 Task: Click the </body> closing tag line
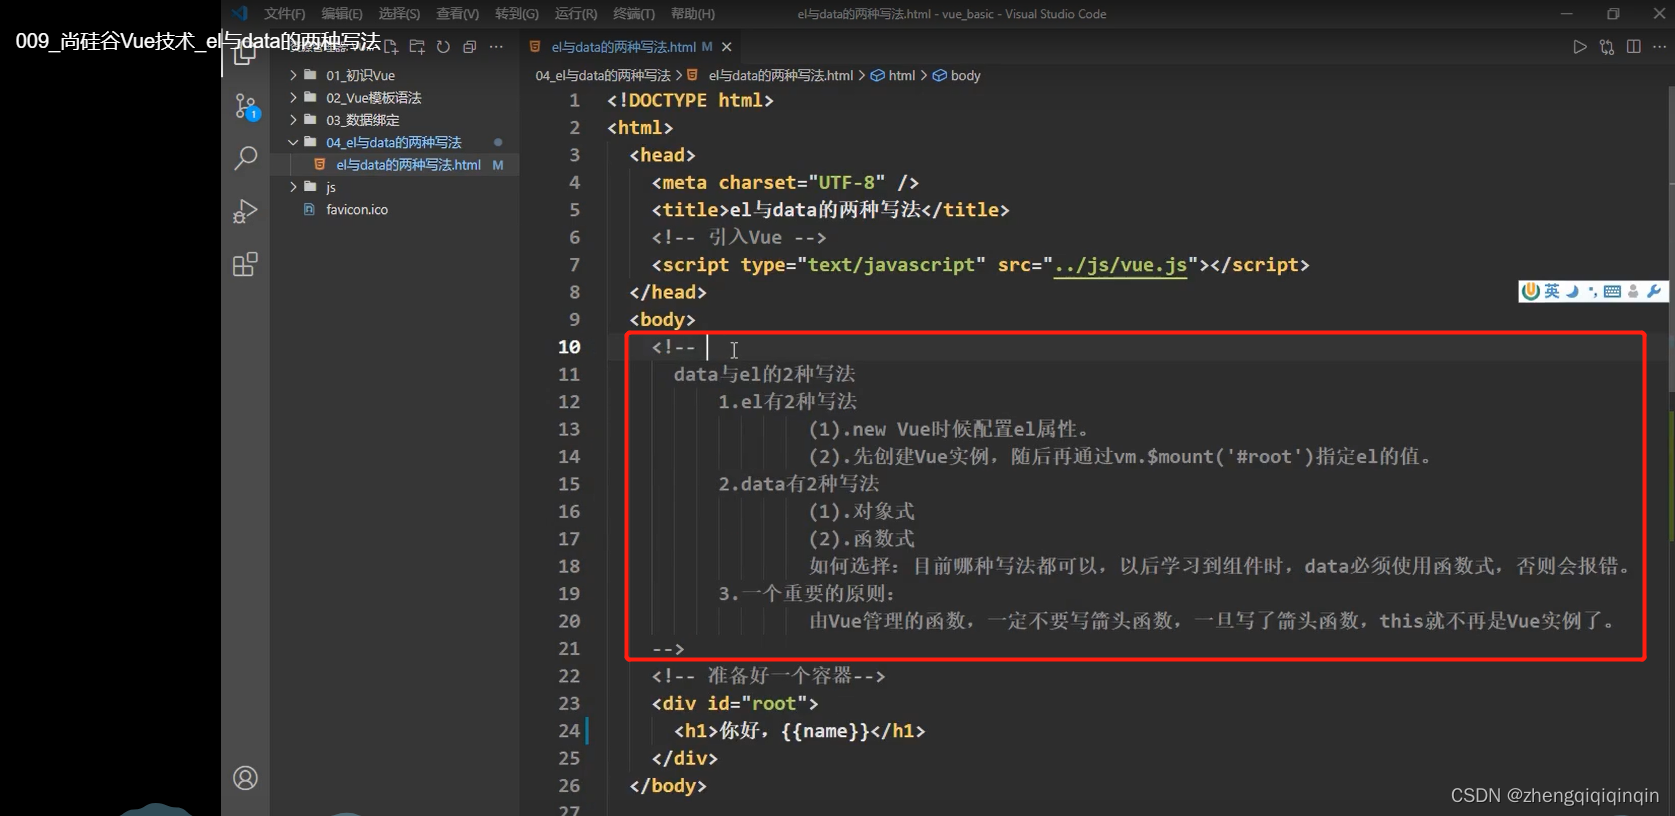coord(668,786)
